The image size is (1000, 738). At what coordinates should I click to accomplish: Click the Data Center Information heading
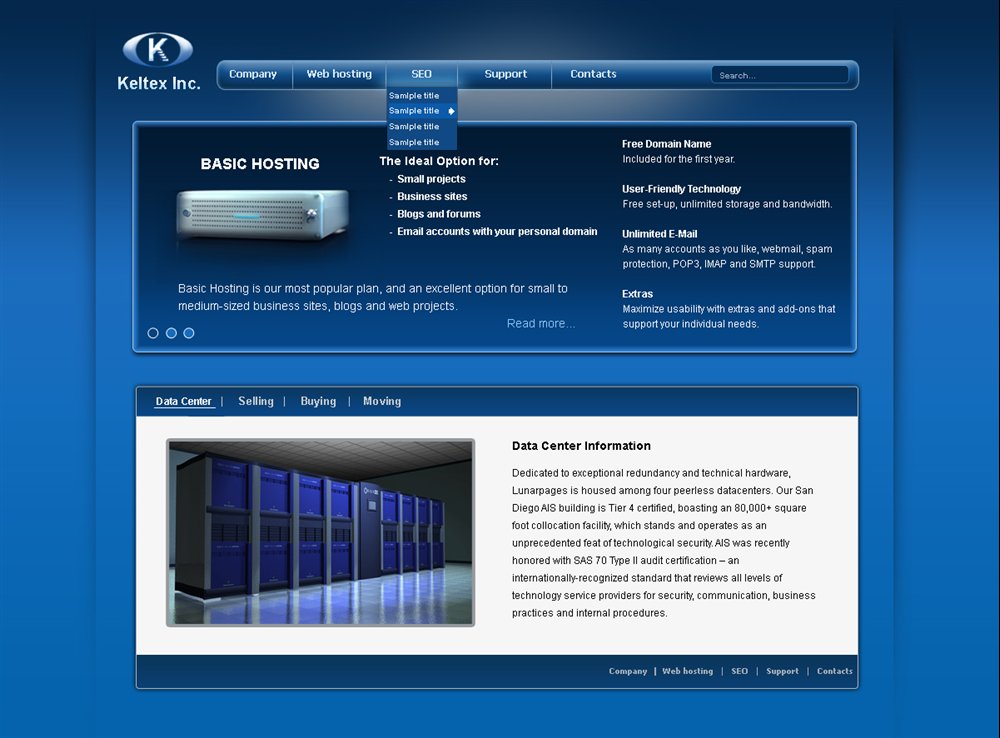(581, 446)
